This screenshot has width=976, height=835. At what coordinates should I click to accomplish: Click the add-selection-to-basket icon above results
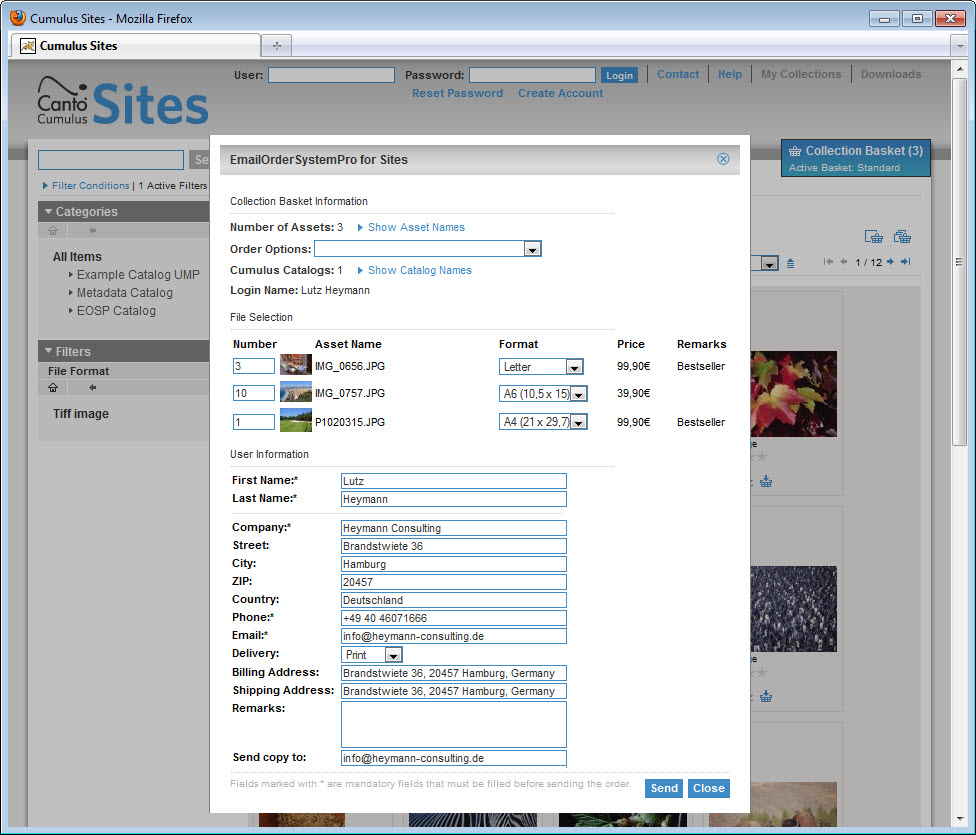pos(873,237)
